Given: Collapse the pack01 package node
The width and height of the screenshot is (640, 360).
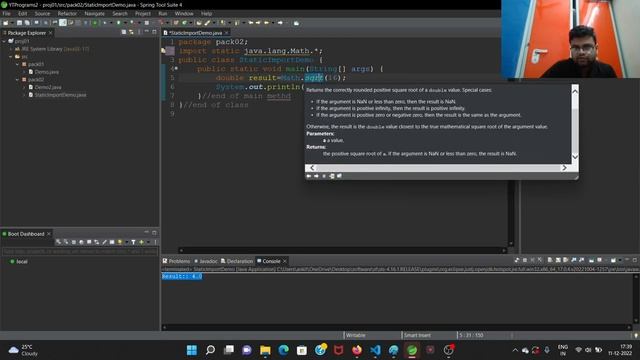Looking at the screenshot, I should (x=18, y=64).
